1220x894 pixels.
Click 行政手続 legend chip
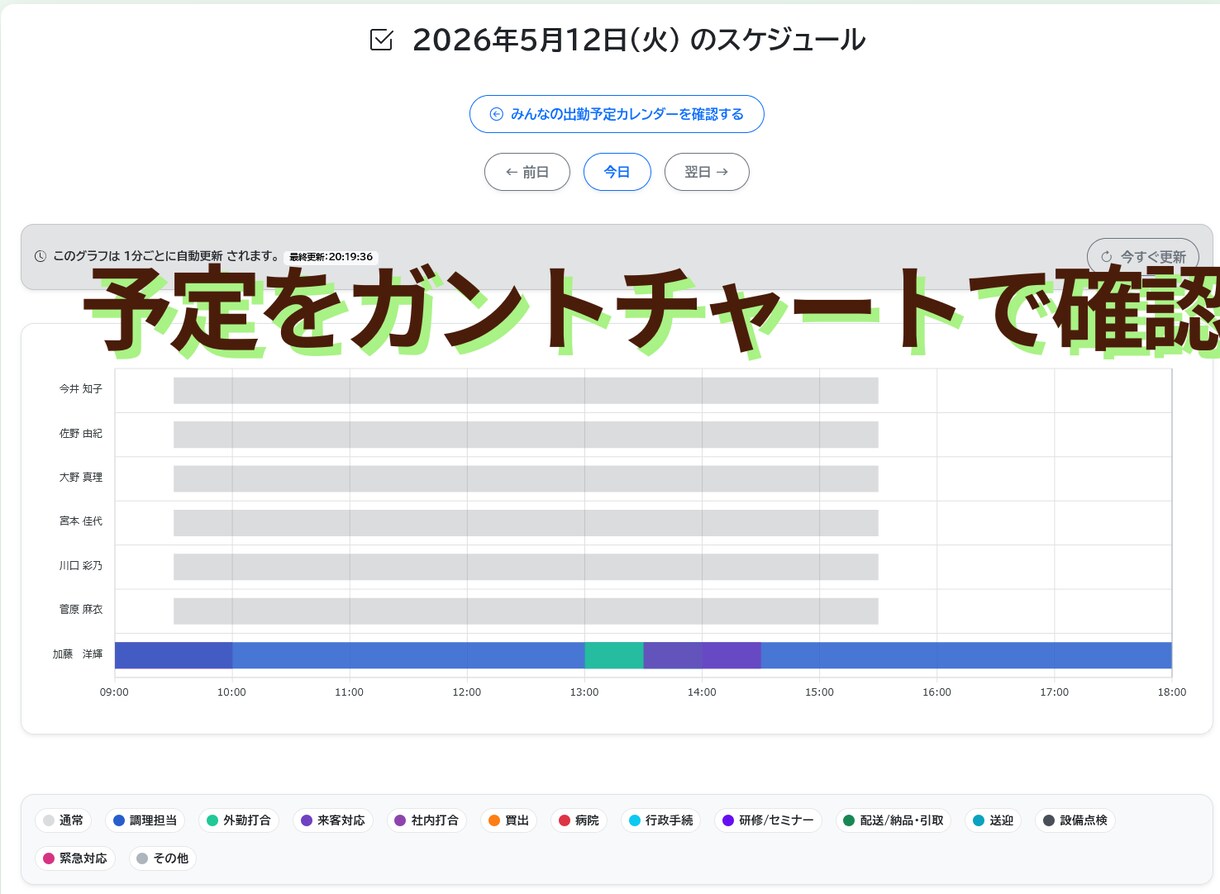pos(661,821)
